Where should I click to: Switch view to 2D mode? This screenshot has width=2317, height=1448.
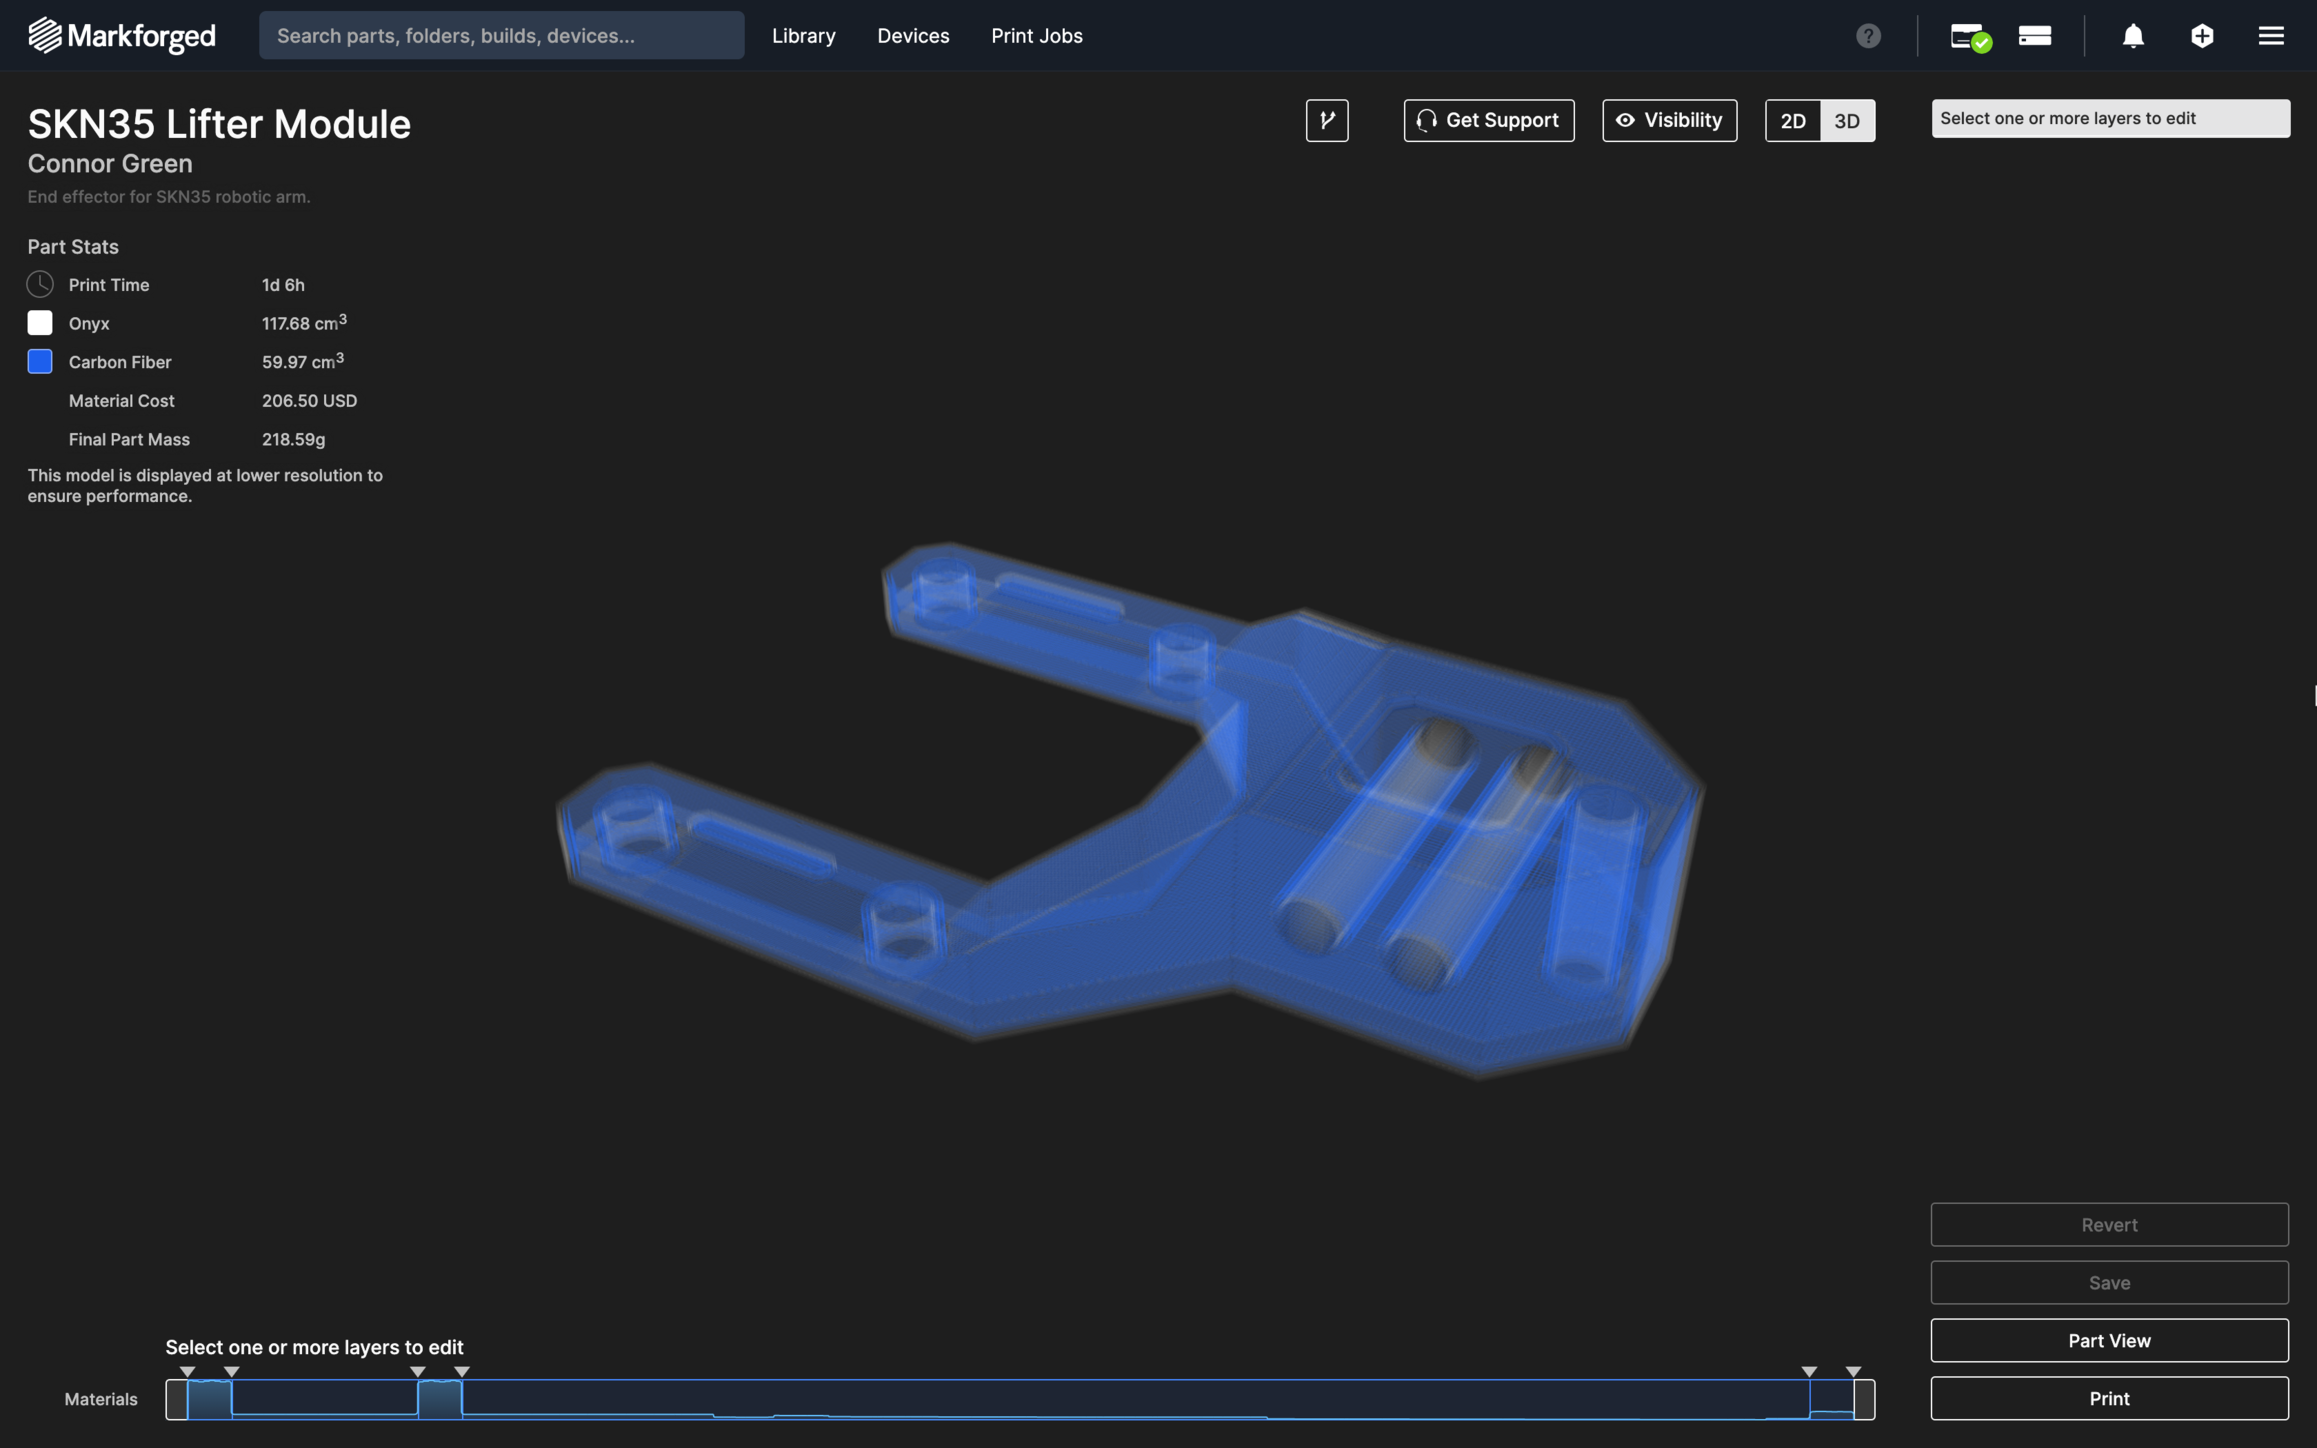1792,121
